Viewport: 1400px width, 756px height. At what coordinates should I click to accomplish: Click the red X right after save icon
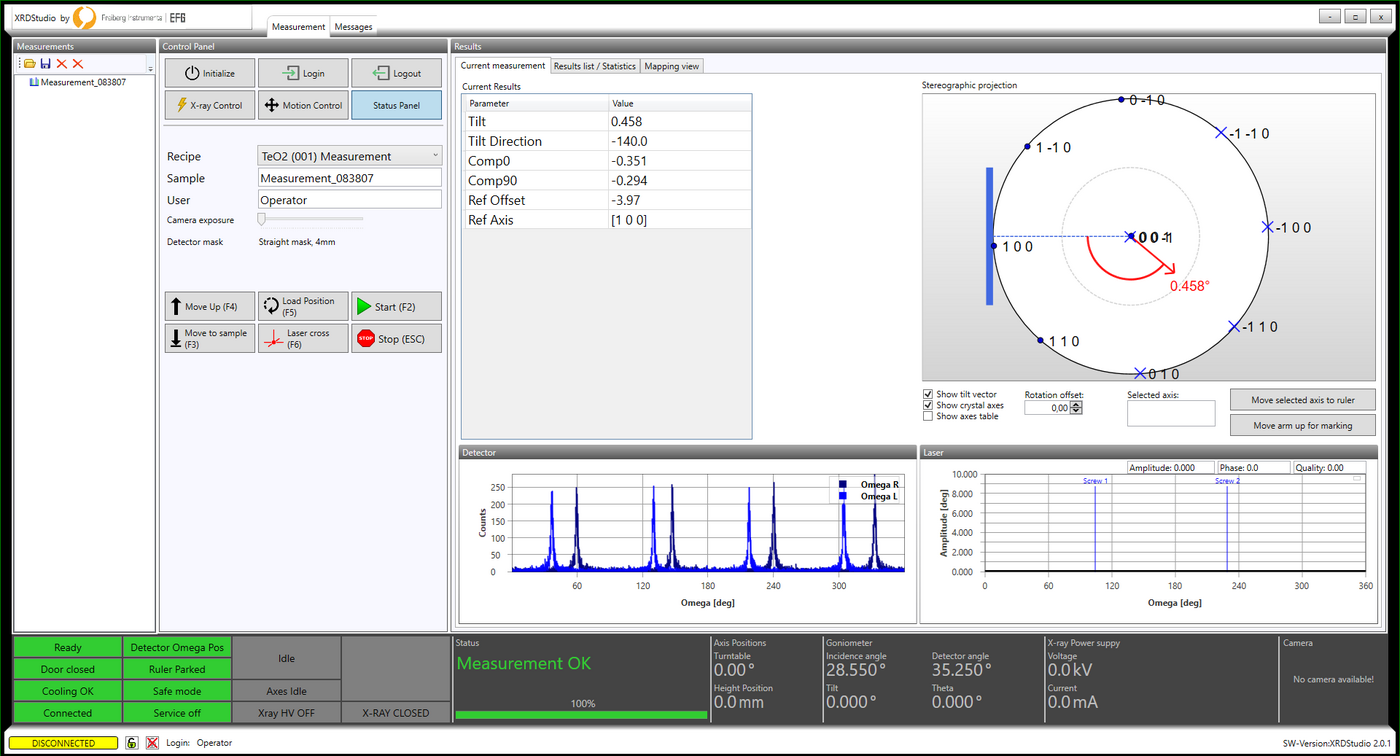(62, 63)
